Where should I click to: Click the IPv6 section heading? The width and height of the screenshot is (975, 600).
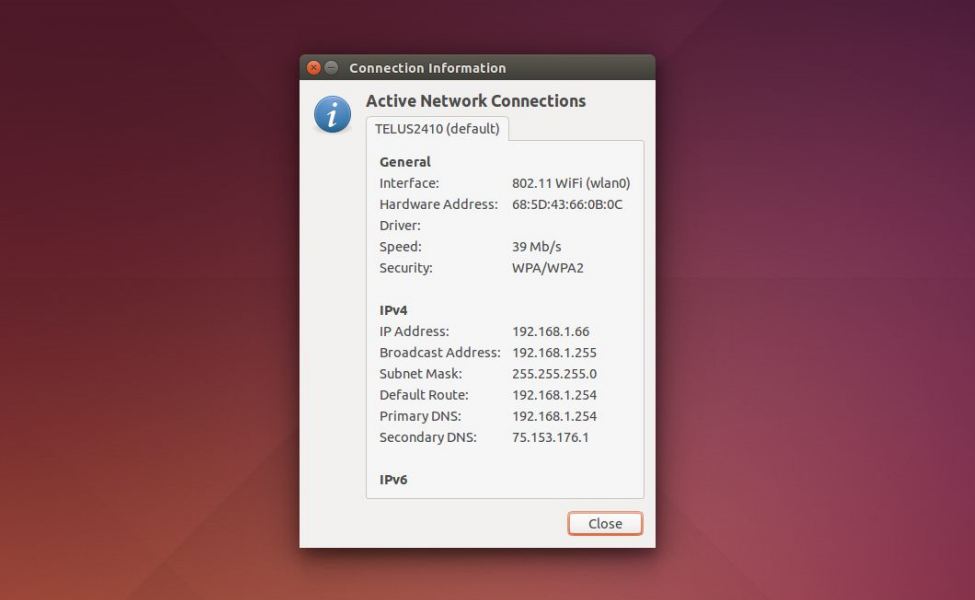pos(393,479)
